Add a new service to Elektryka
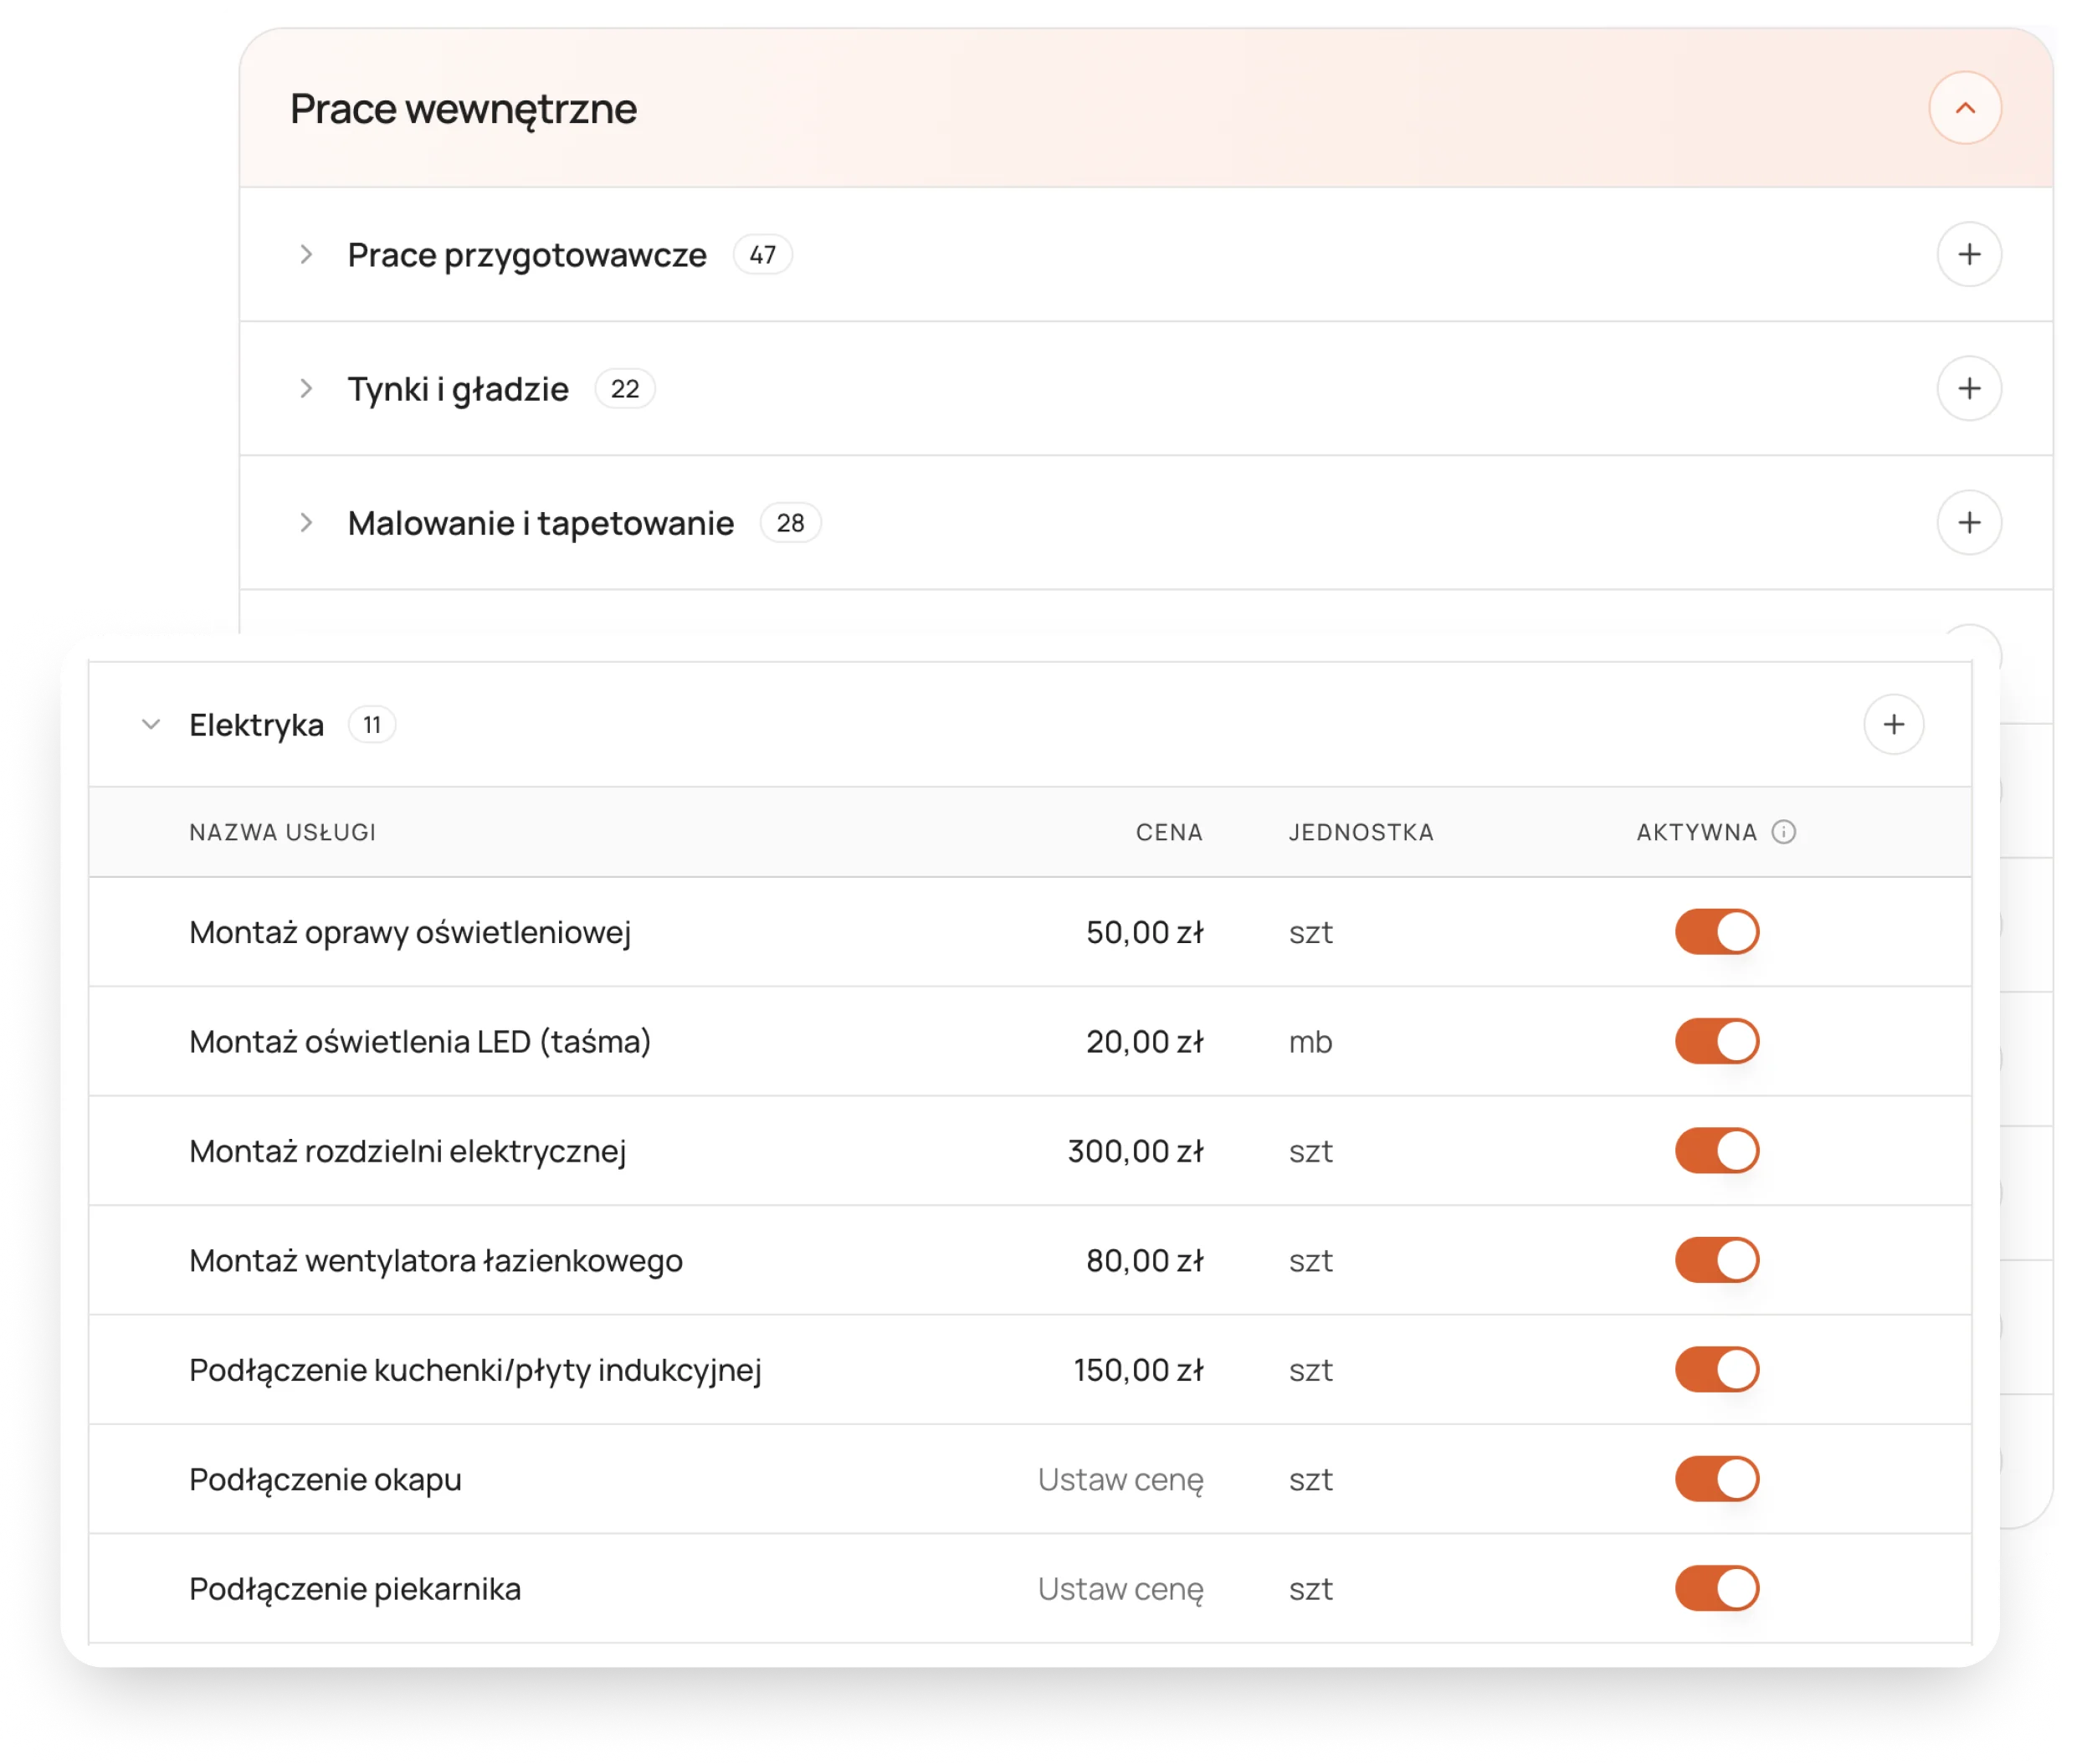Image resolution: width=2082 pixels, height=1764 pixels. [1893, 725]
